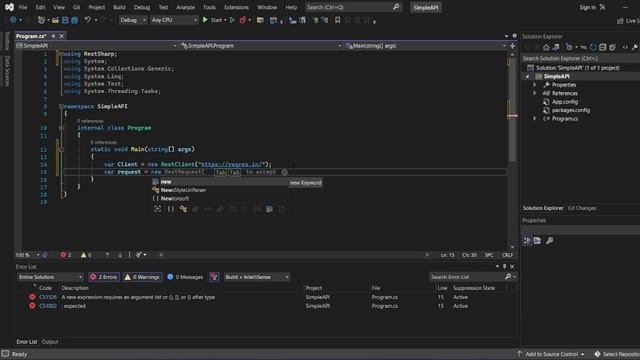Click the View Code icon in Solution Explorer
Viewport: 640px width, 360px height.
pyautogui.click(x=625, y=47)
